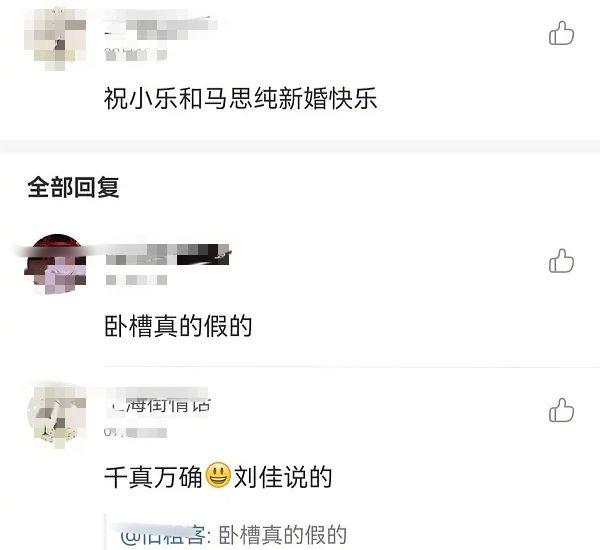
Task: Like the 祝小乐和马思纯新婚快乐 comment
Action: 561,33
